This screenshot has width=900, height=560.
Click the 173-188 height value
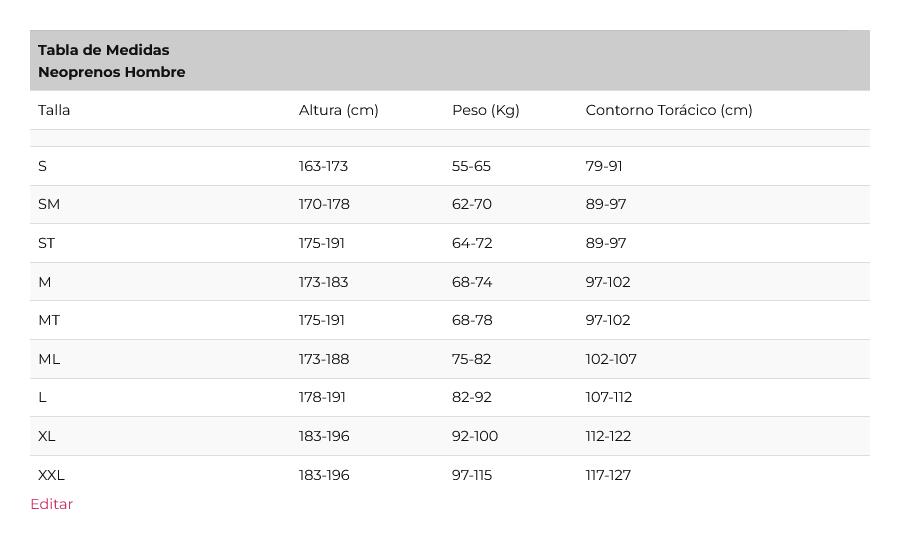pyautogui.click(x=324, y=359)
